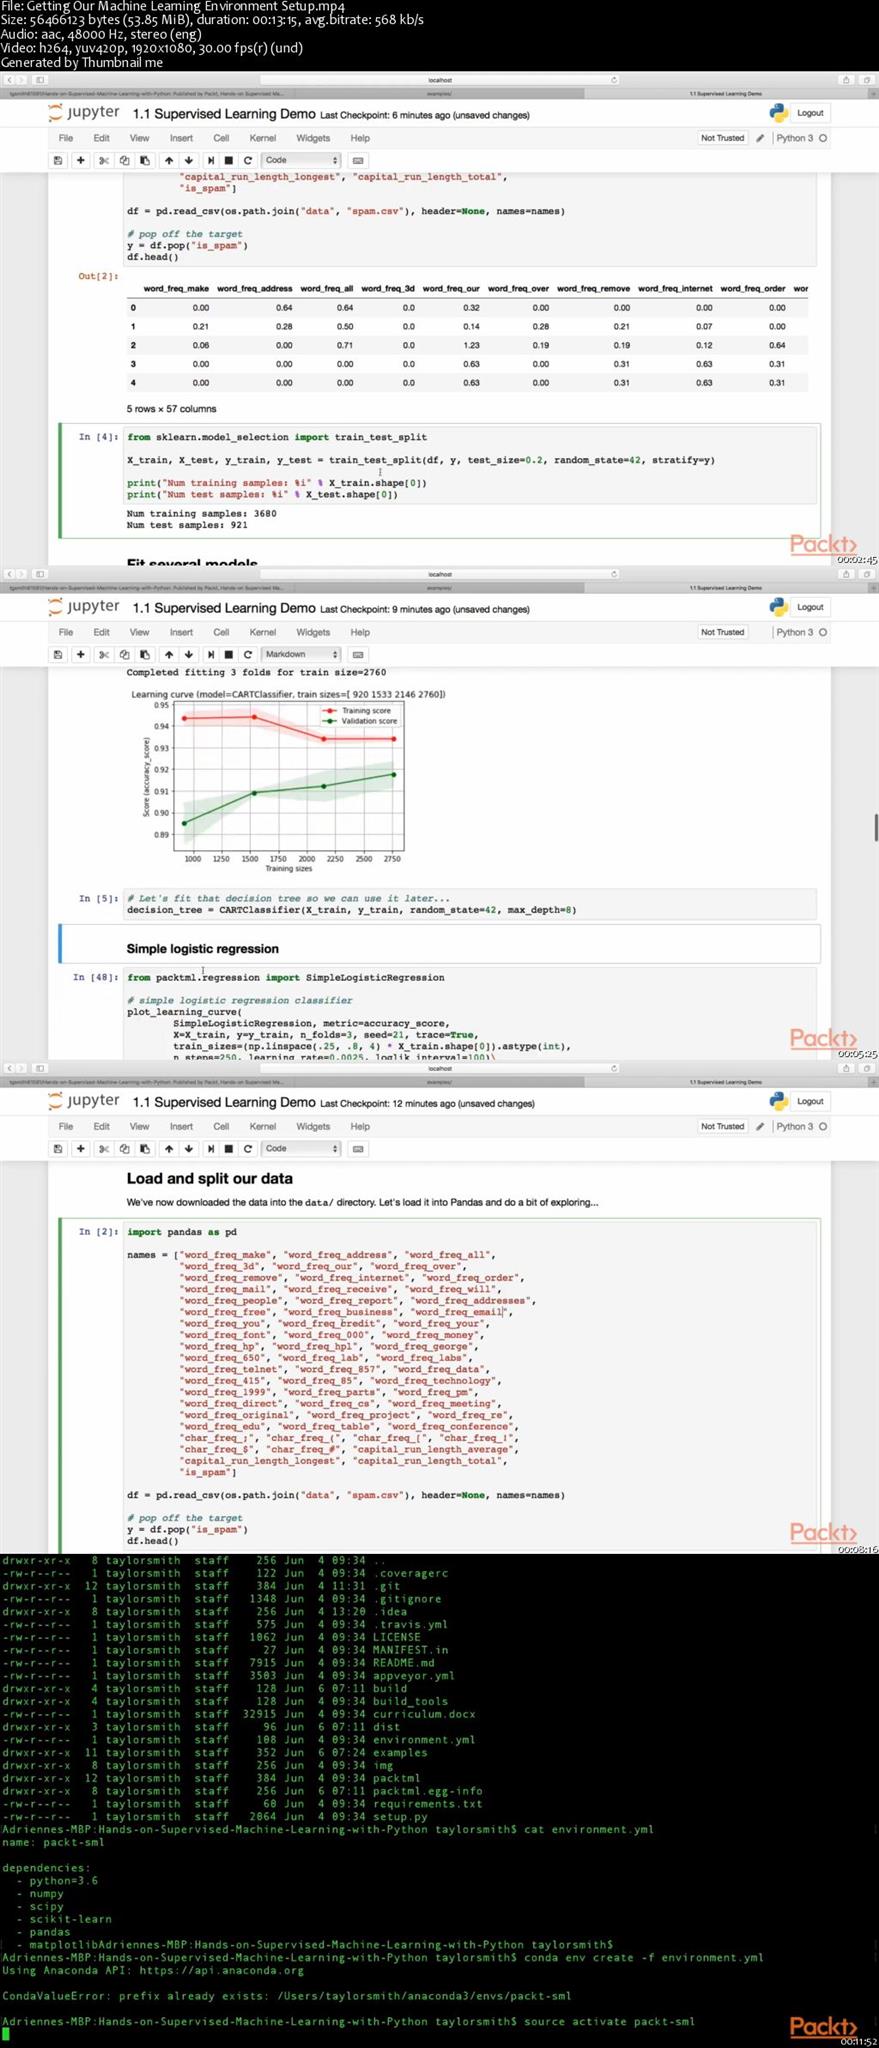879x2048 pixels.
Task: Select 1.1 Supervised Learning Demo tab in topmost browser
Action: tap(725, 94)
